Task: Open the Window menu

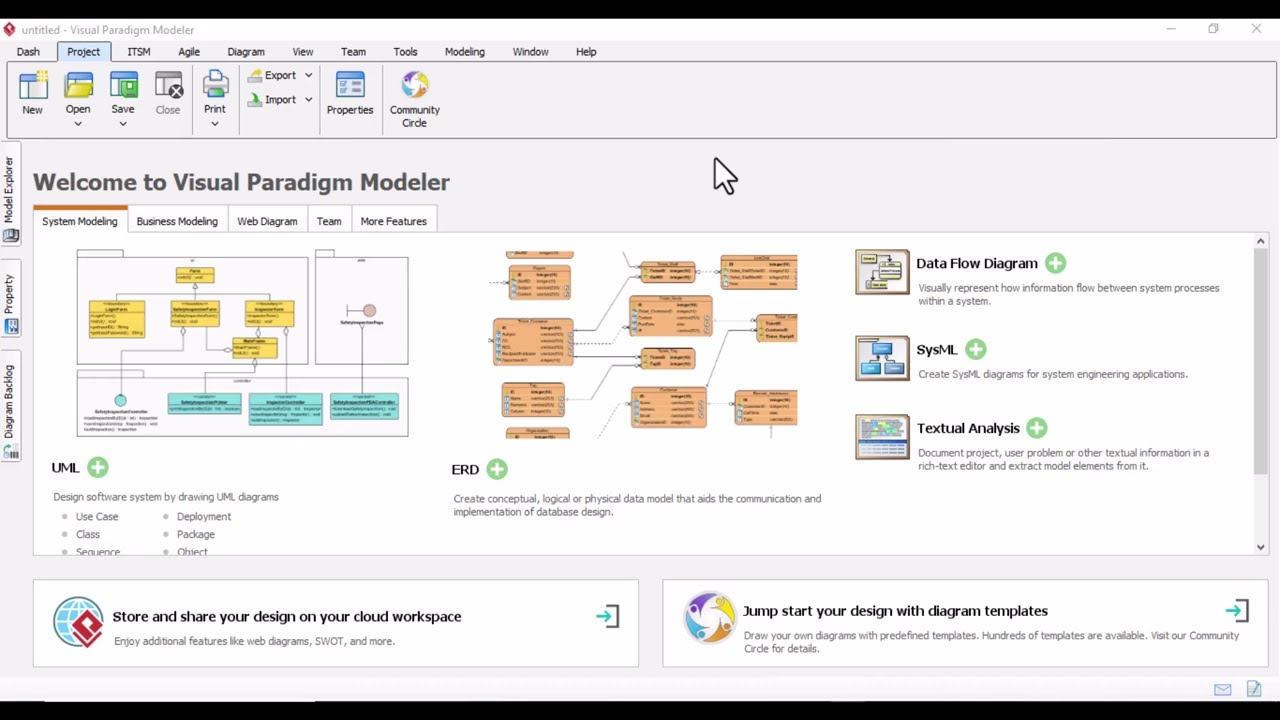Action: 530,52
